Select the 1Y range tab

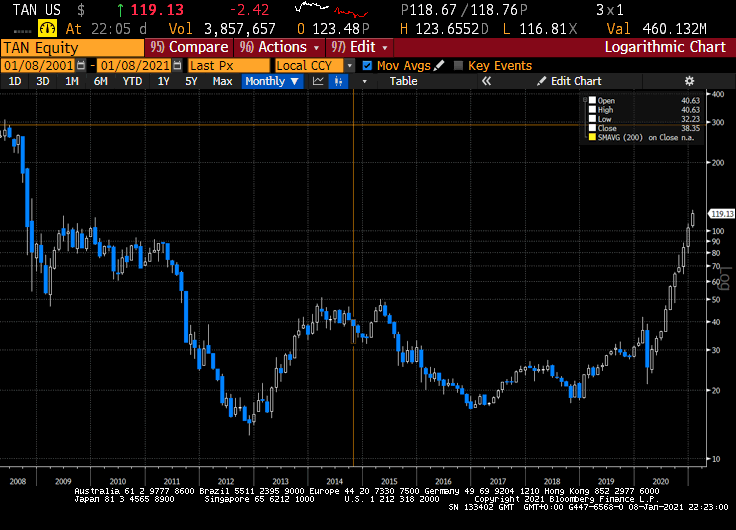[x=163, y=81]
